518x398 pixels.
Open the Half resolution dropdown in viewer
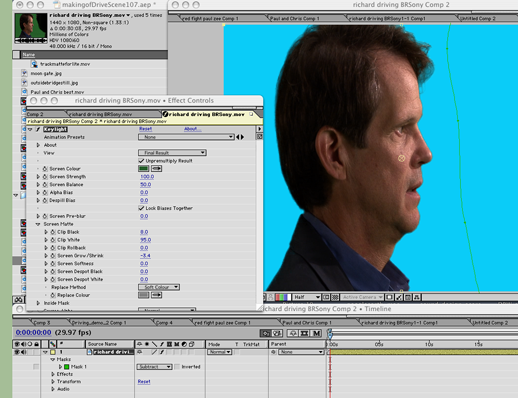[x=306, y=297]
